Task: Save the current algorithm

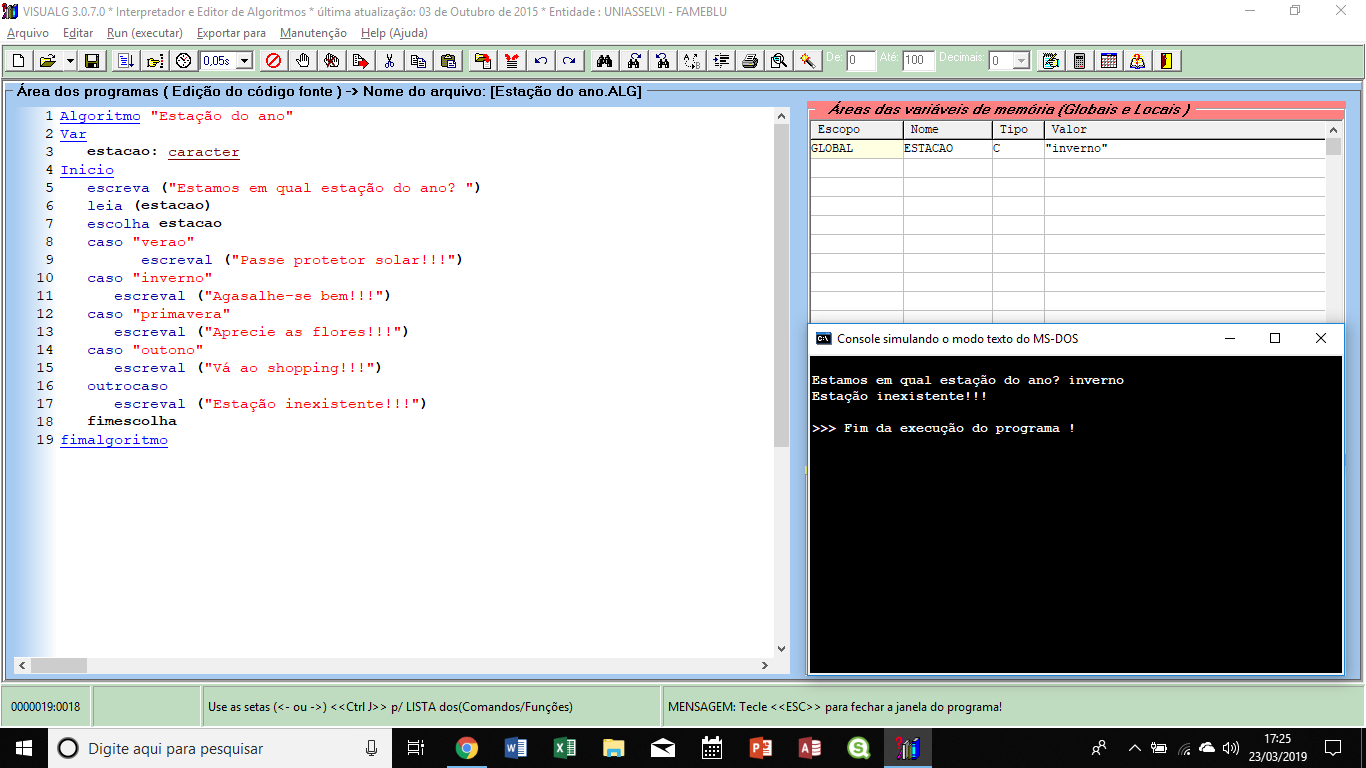Action: (92, 61)
